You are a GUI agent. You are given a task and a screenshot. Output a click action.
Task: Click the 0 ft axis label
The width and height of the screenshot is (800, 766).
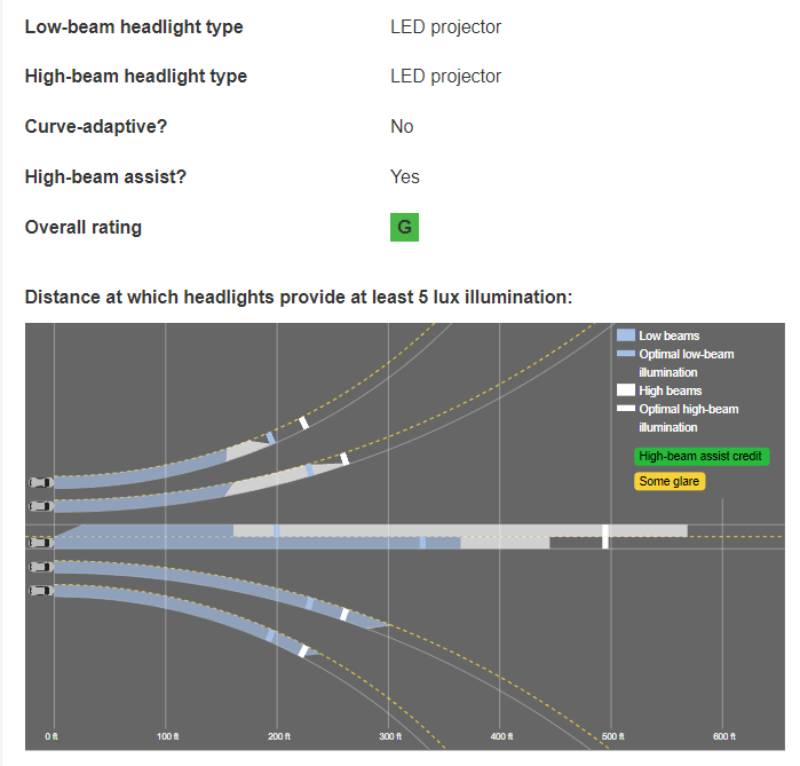coord(52,736)
